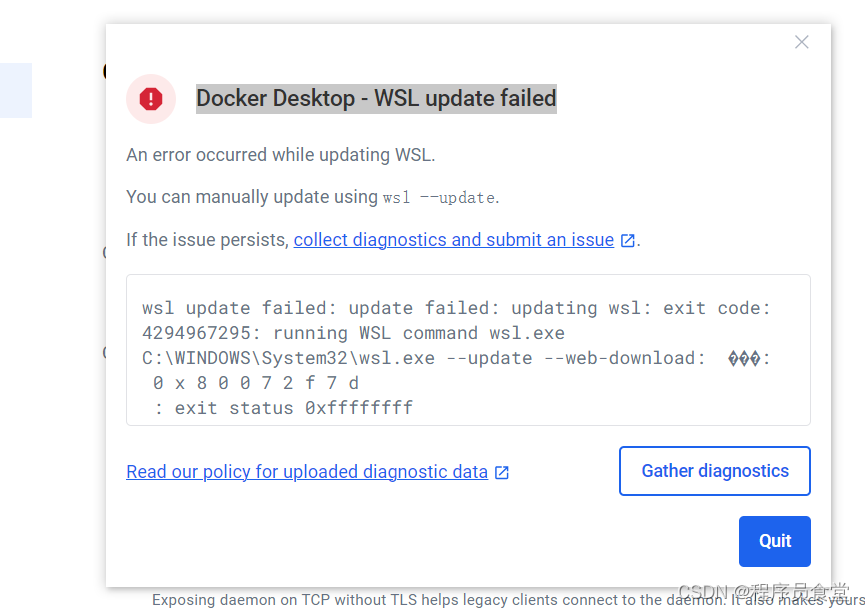Click the exit status 0xffffffff line
The height and width of the screenshot is (611, 865).
283,408
